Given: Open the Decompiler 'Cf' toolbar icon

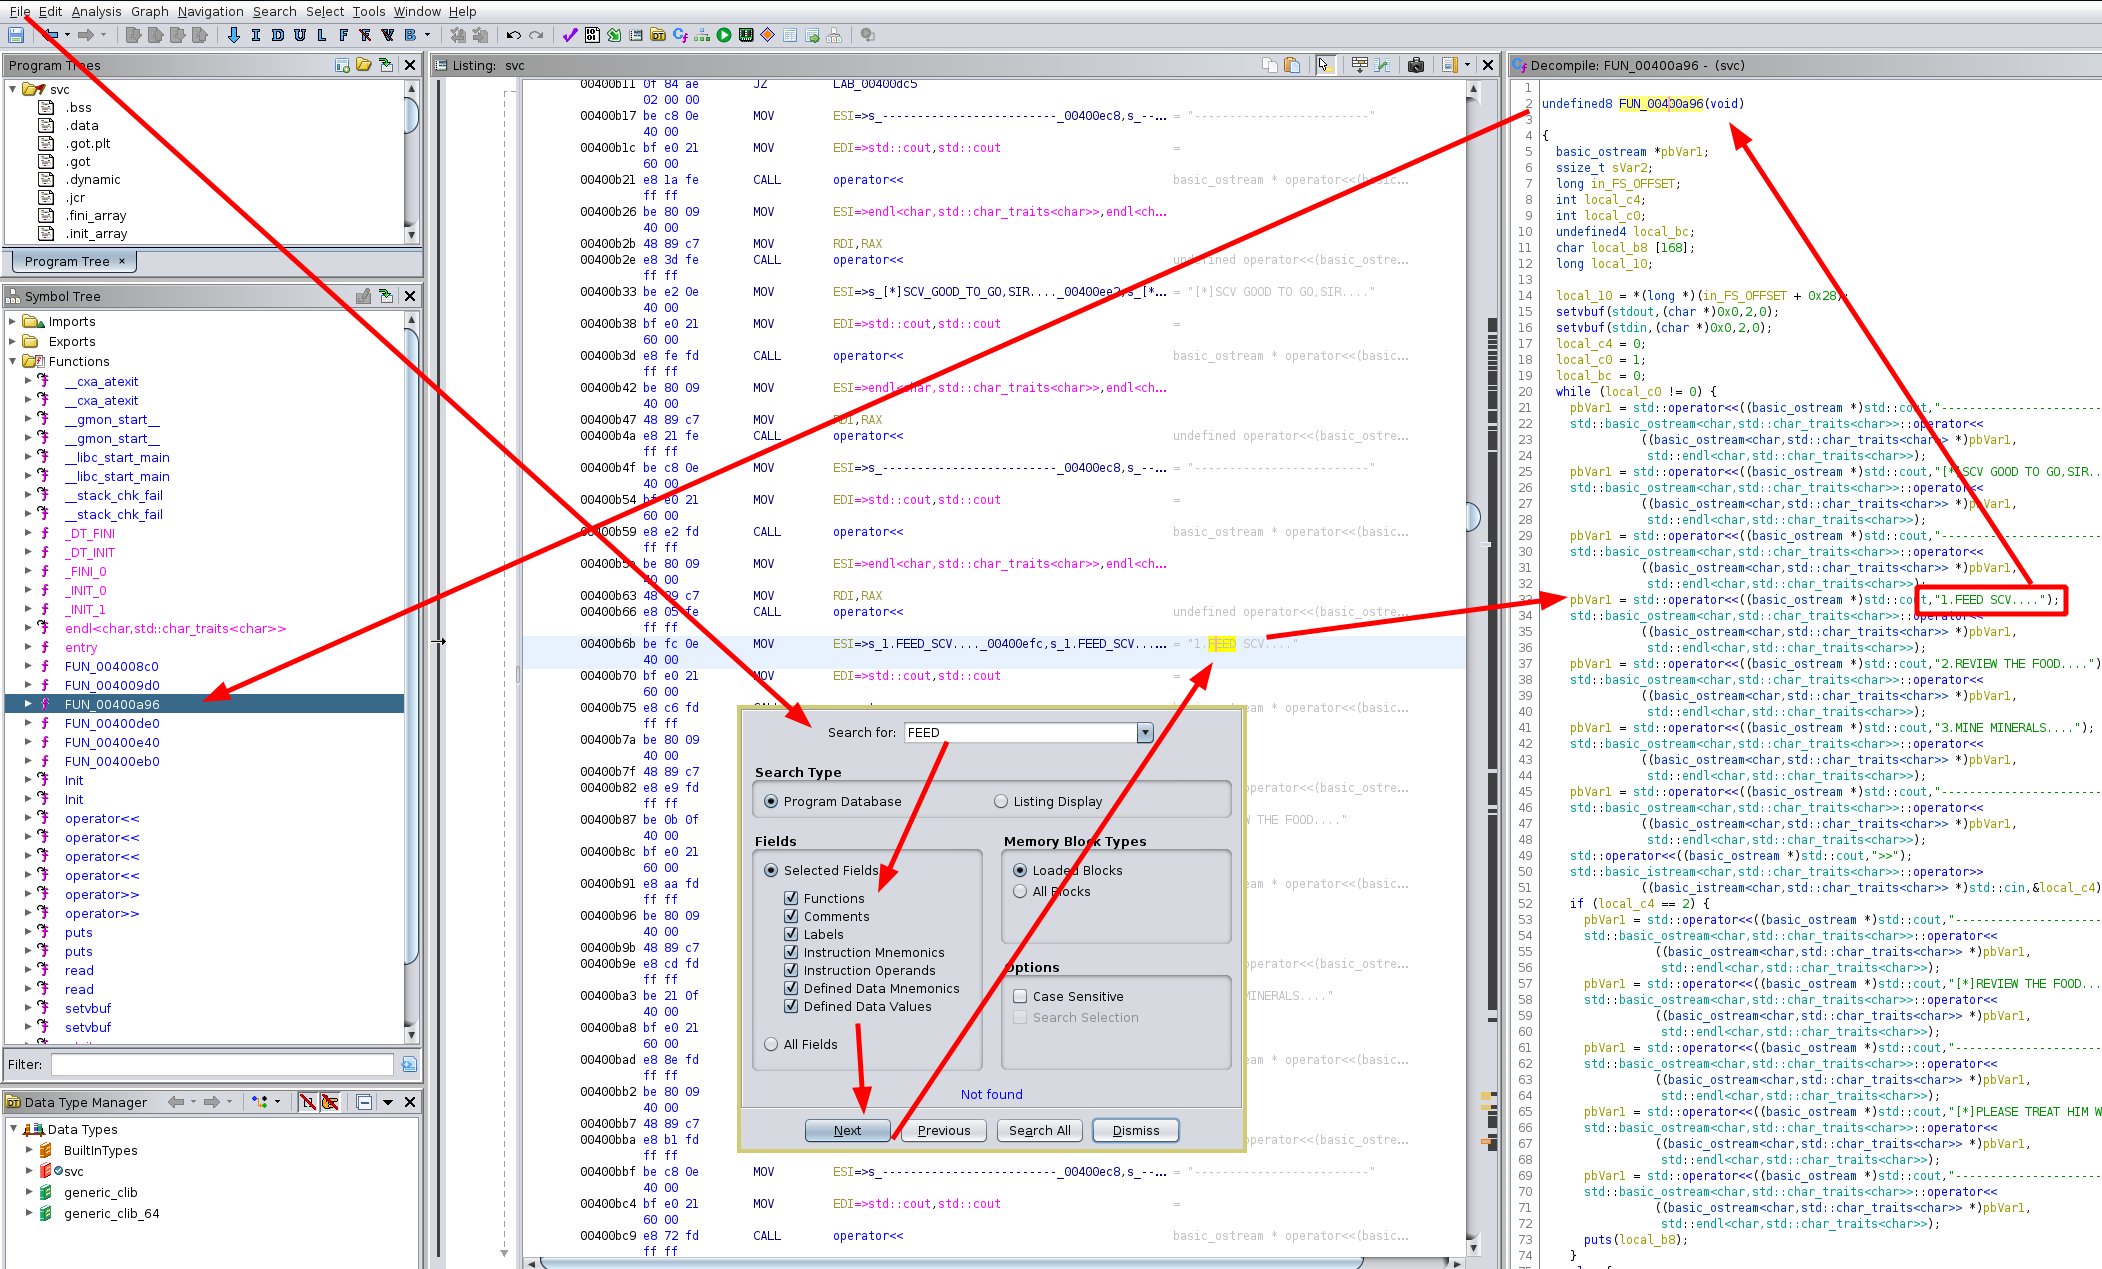Looking at the screenshot, I should [680, 35].
